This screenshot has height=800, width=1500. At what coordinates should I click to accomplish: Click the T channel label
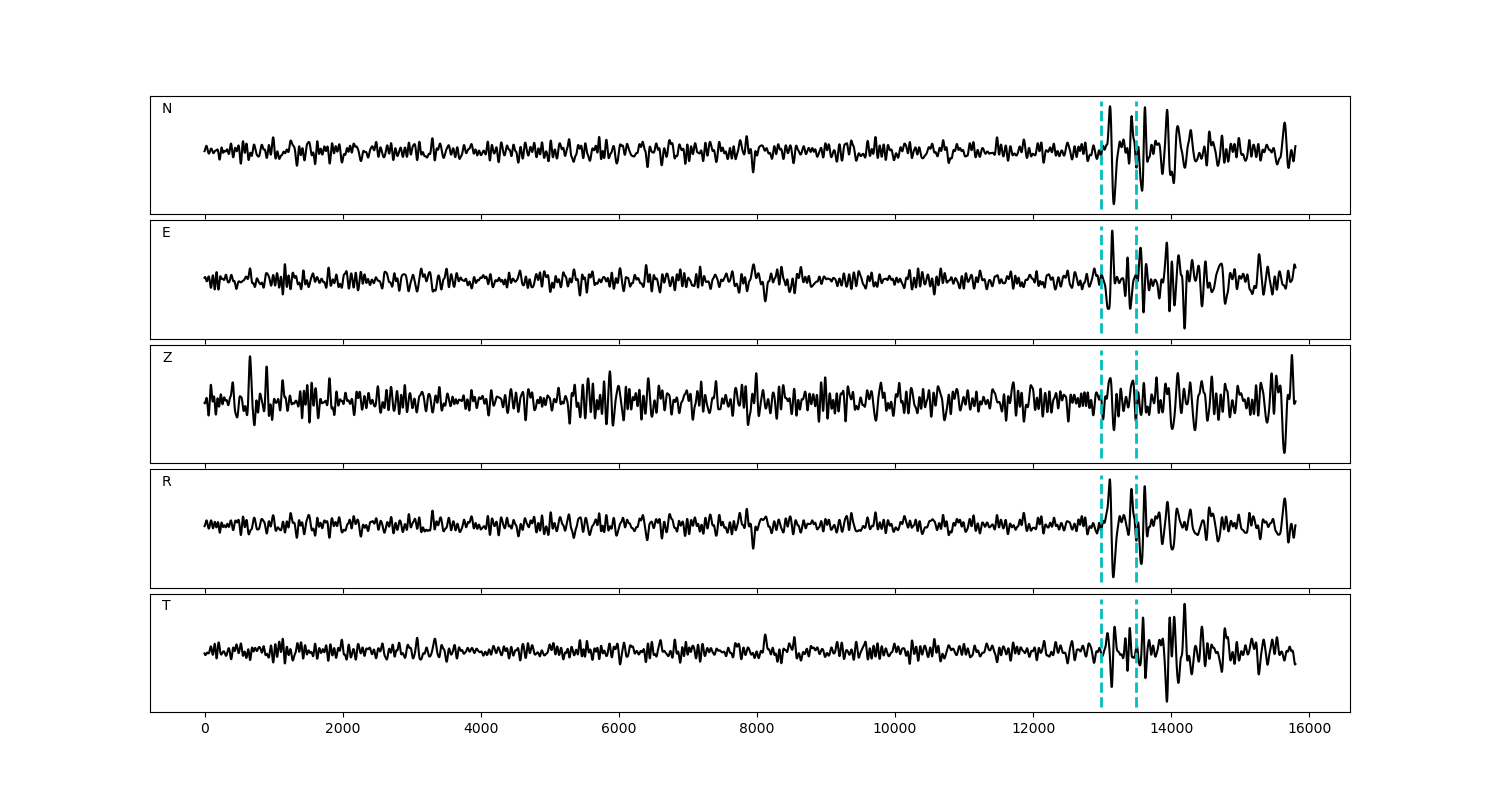pos(166,606)
